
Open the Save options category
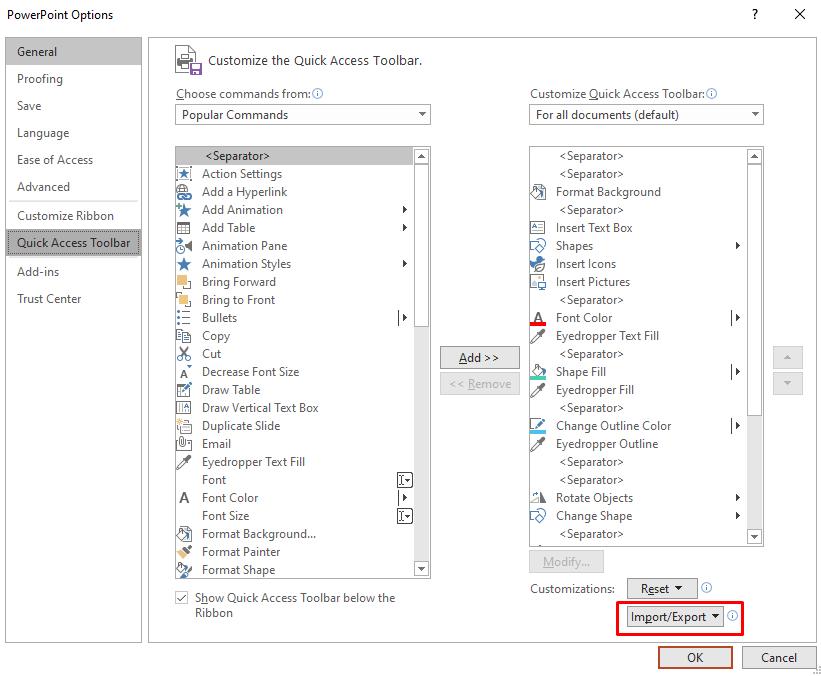[73, 106]
